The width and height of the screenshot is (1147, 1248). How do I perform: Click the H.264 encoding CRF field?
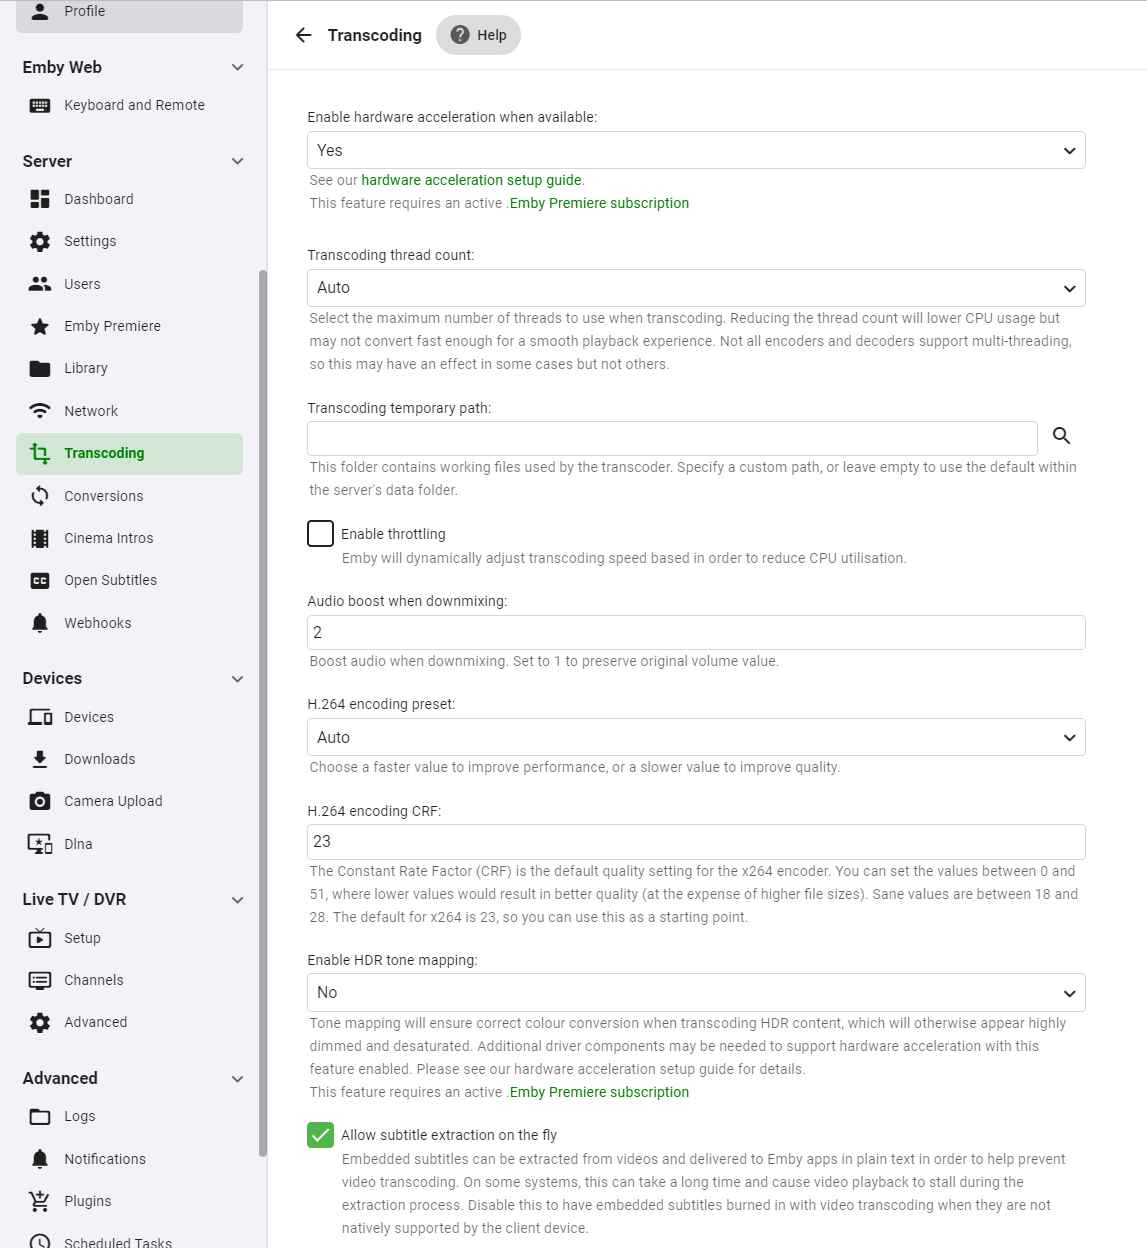(696, 842)
